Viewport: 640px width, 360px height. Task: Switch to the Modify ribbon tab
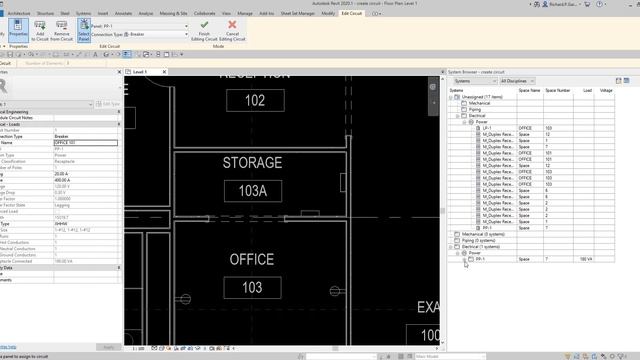coord(328,13)
